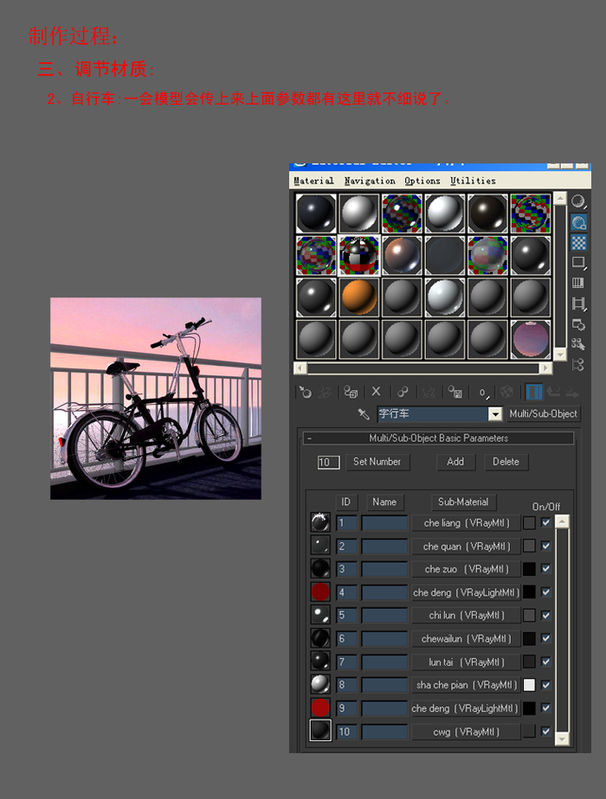Click the ID field showing 8
This screenshot has height=799, width=606.
[346, 685]
